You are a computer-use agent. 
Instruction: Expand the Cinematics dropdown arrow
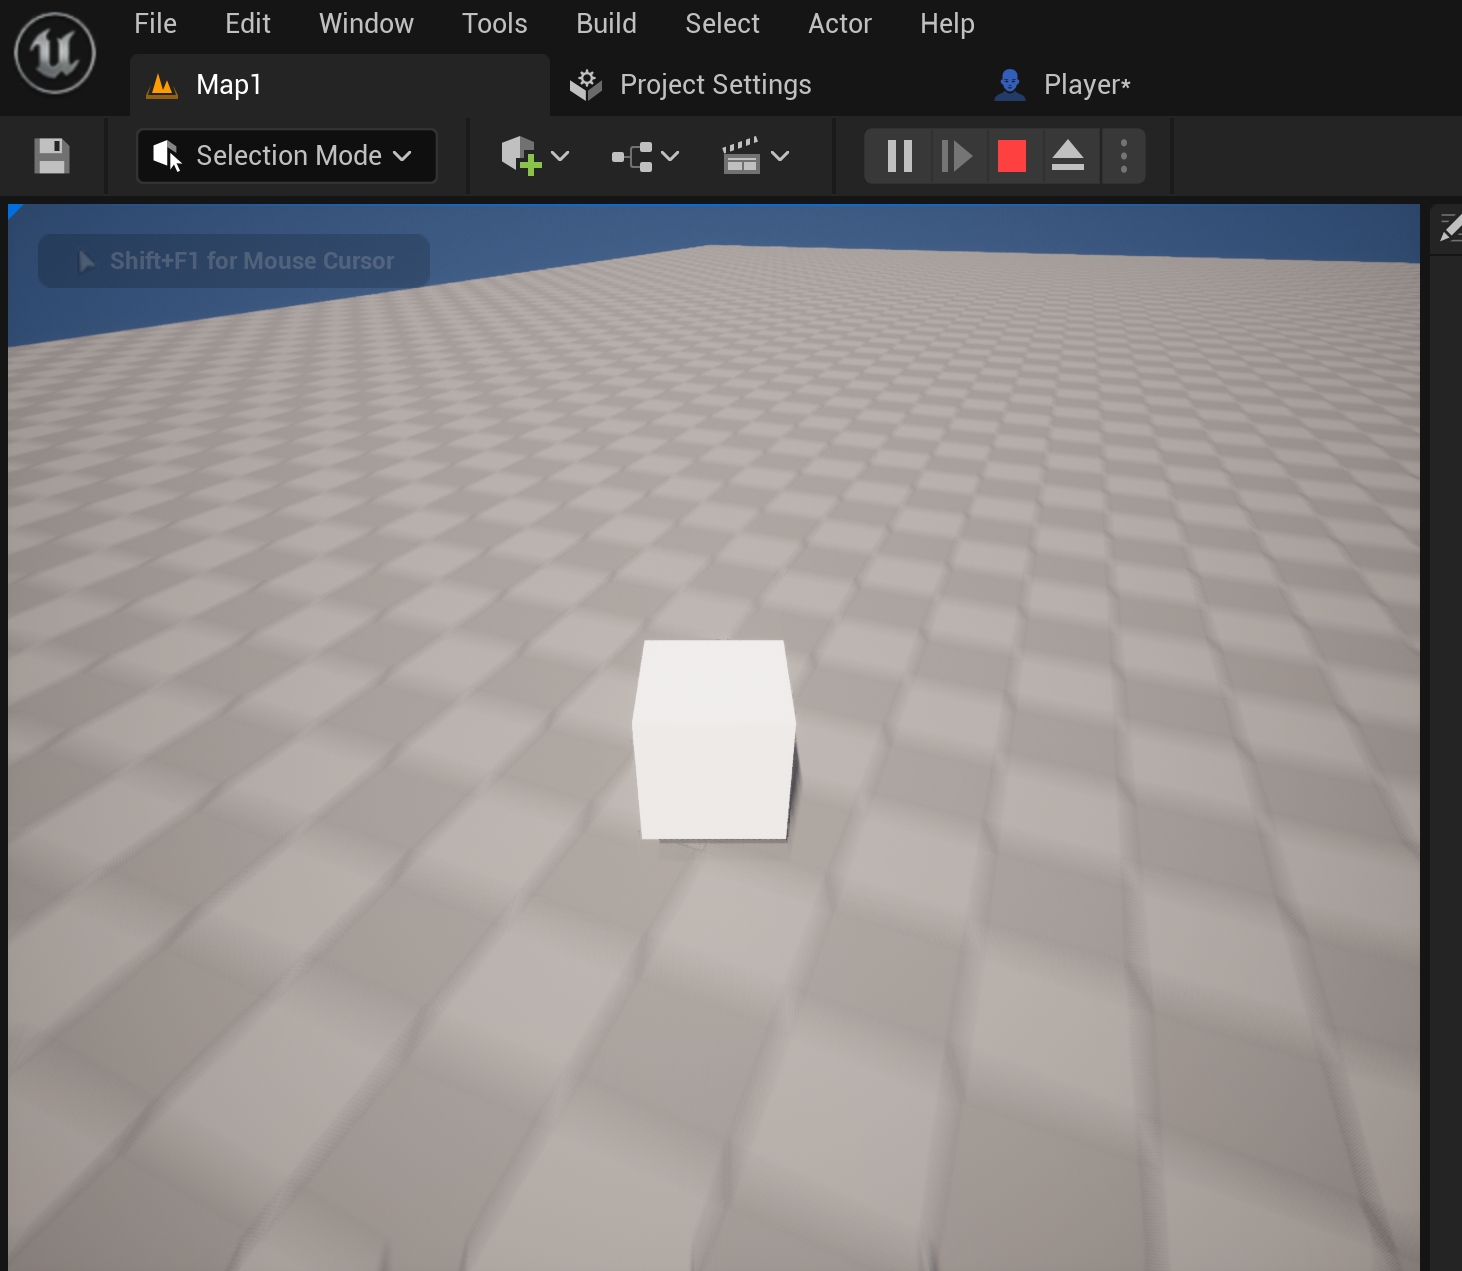tap(780, 156)
